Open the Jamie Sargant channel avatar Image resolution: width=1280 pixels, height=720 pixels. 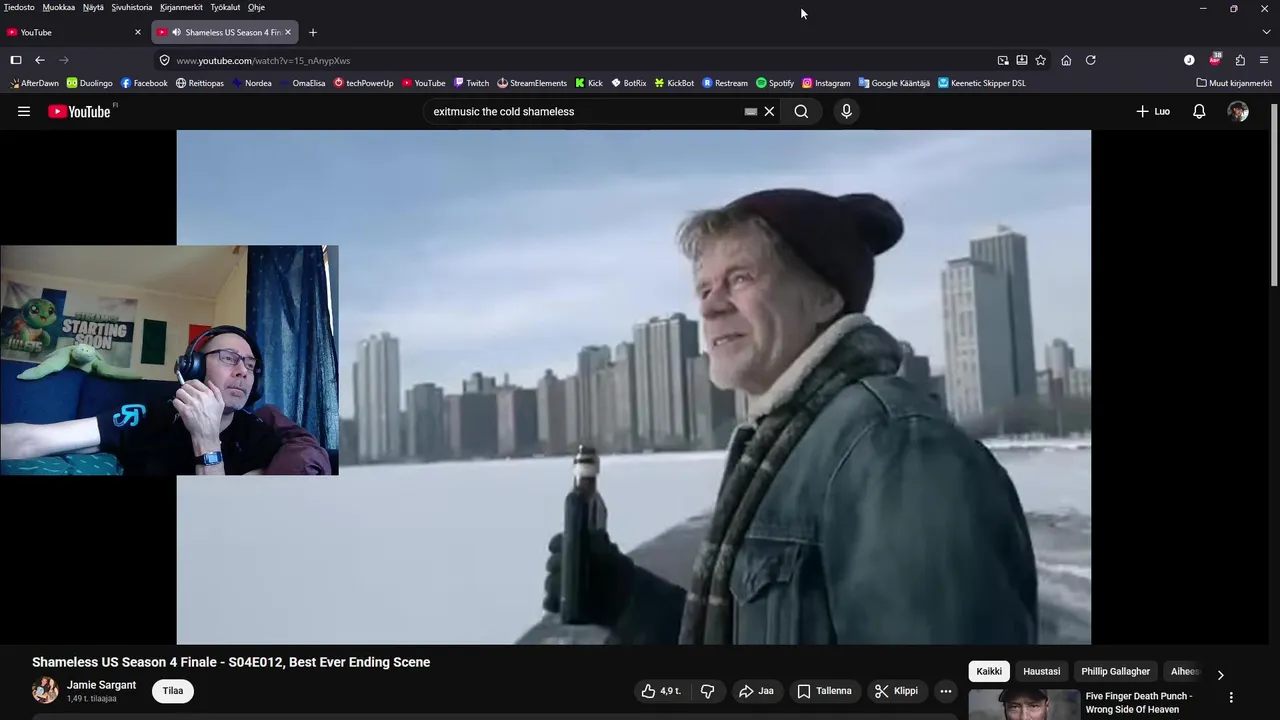click(45, 690)
